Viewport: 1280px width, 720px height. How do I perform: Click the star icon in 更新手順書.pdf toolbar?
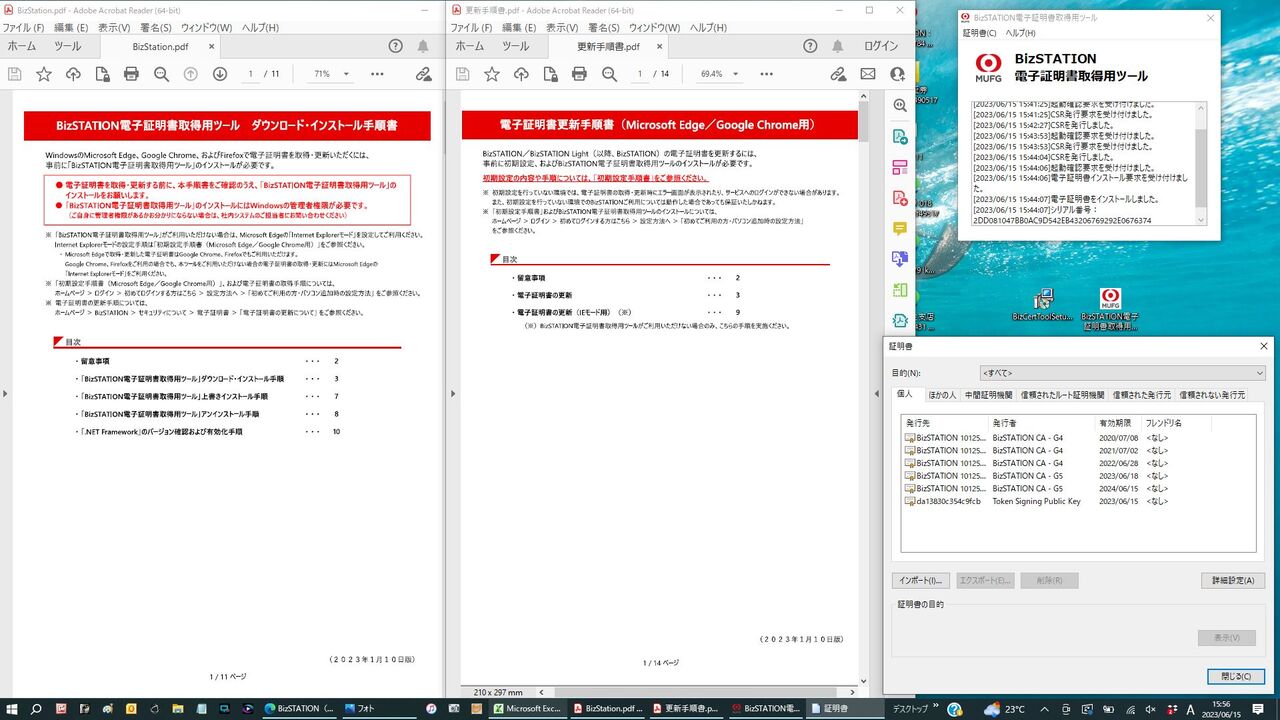pyautogui.click(x=492, y=74)
